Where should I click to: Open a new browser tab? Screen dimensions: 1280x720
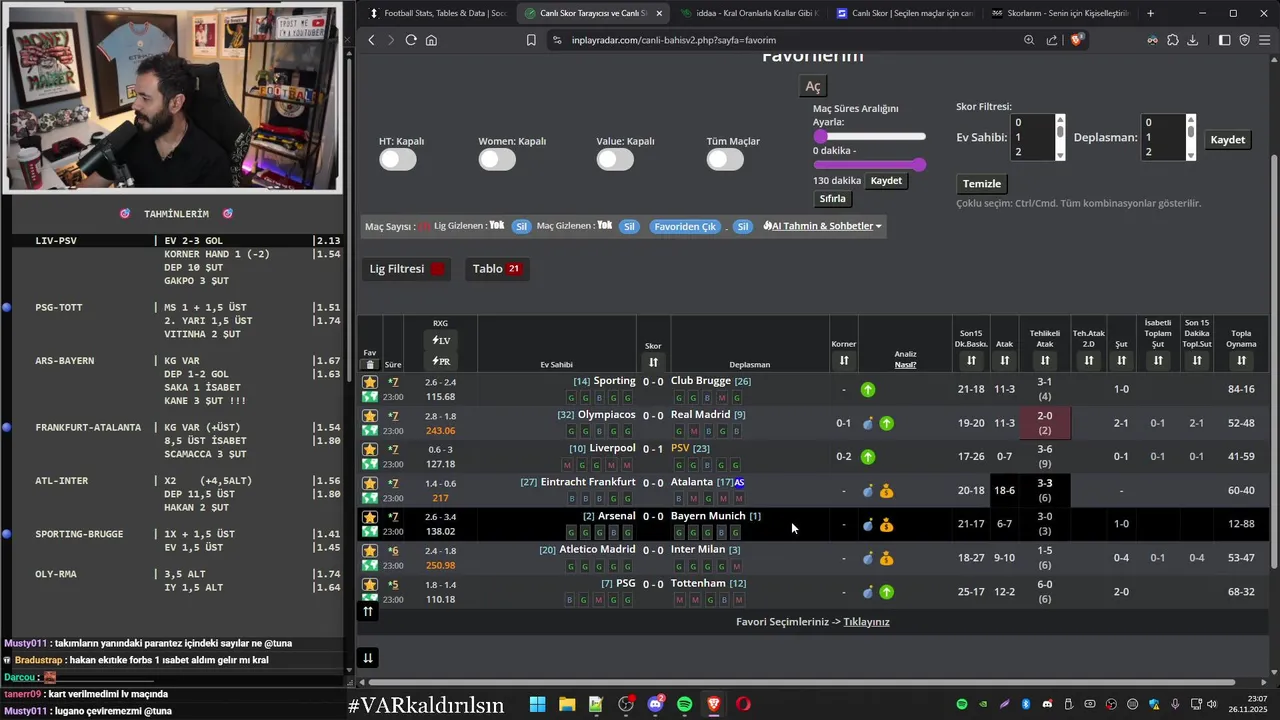(x=1150, y=13)
